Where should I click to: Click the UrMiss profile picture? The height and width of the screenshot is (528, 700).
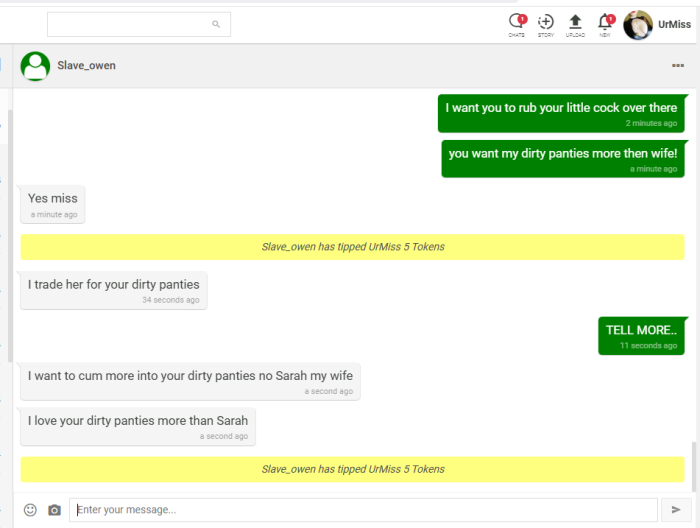pos(637,25)
